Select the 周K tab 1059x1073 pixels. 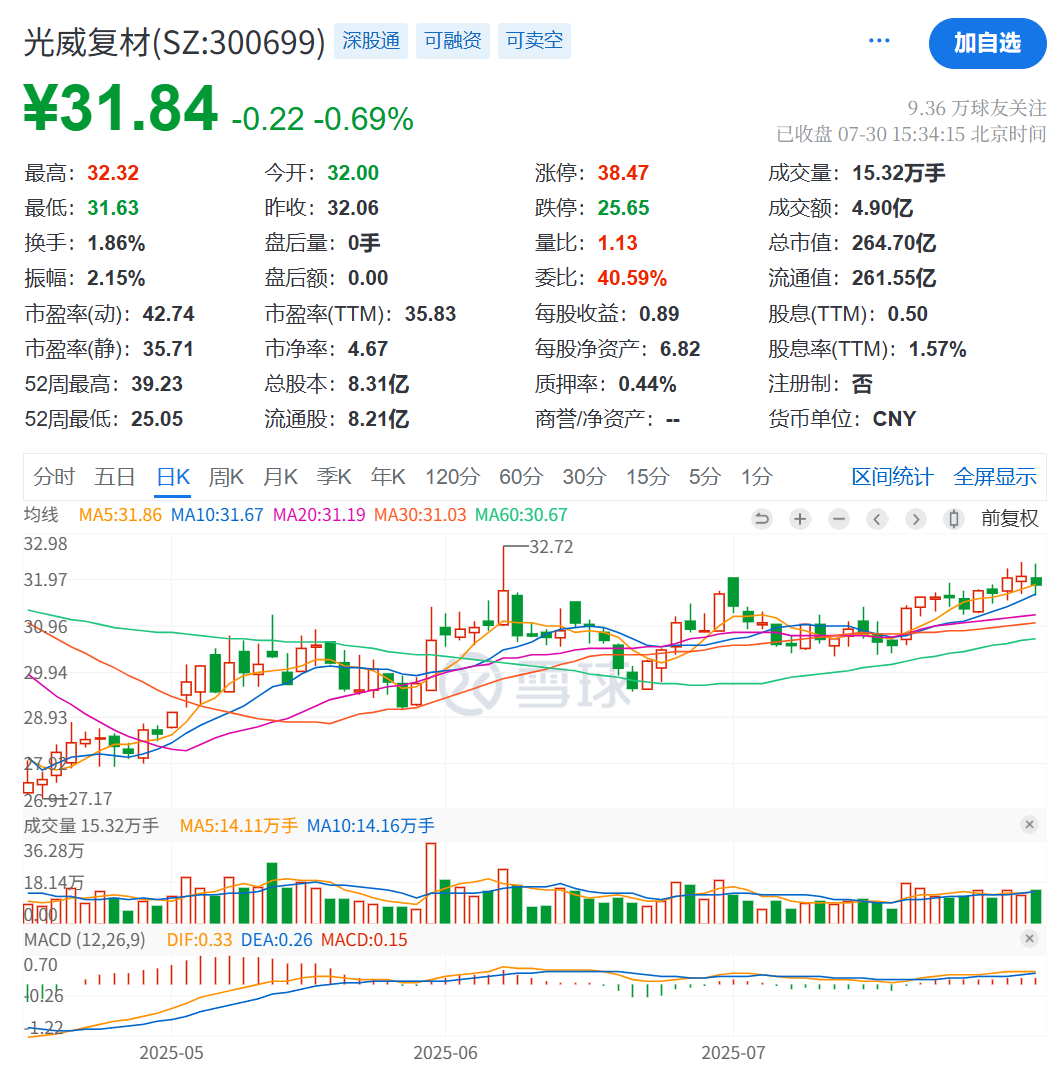point(226,477)
